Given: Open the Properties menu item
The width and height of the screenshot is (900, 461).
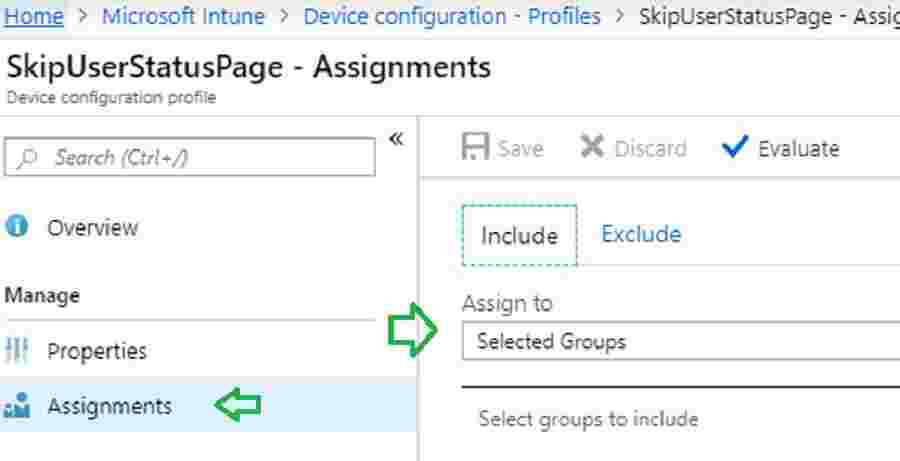Looking at the screenshot, I should 96,351.
